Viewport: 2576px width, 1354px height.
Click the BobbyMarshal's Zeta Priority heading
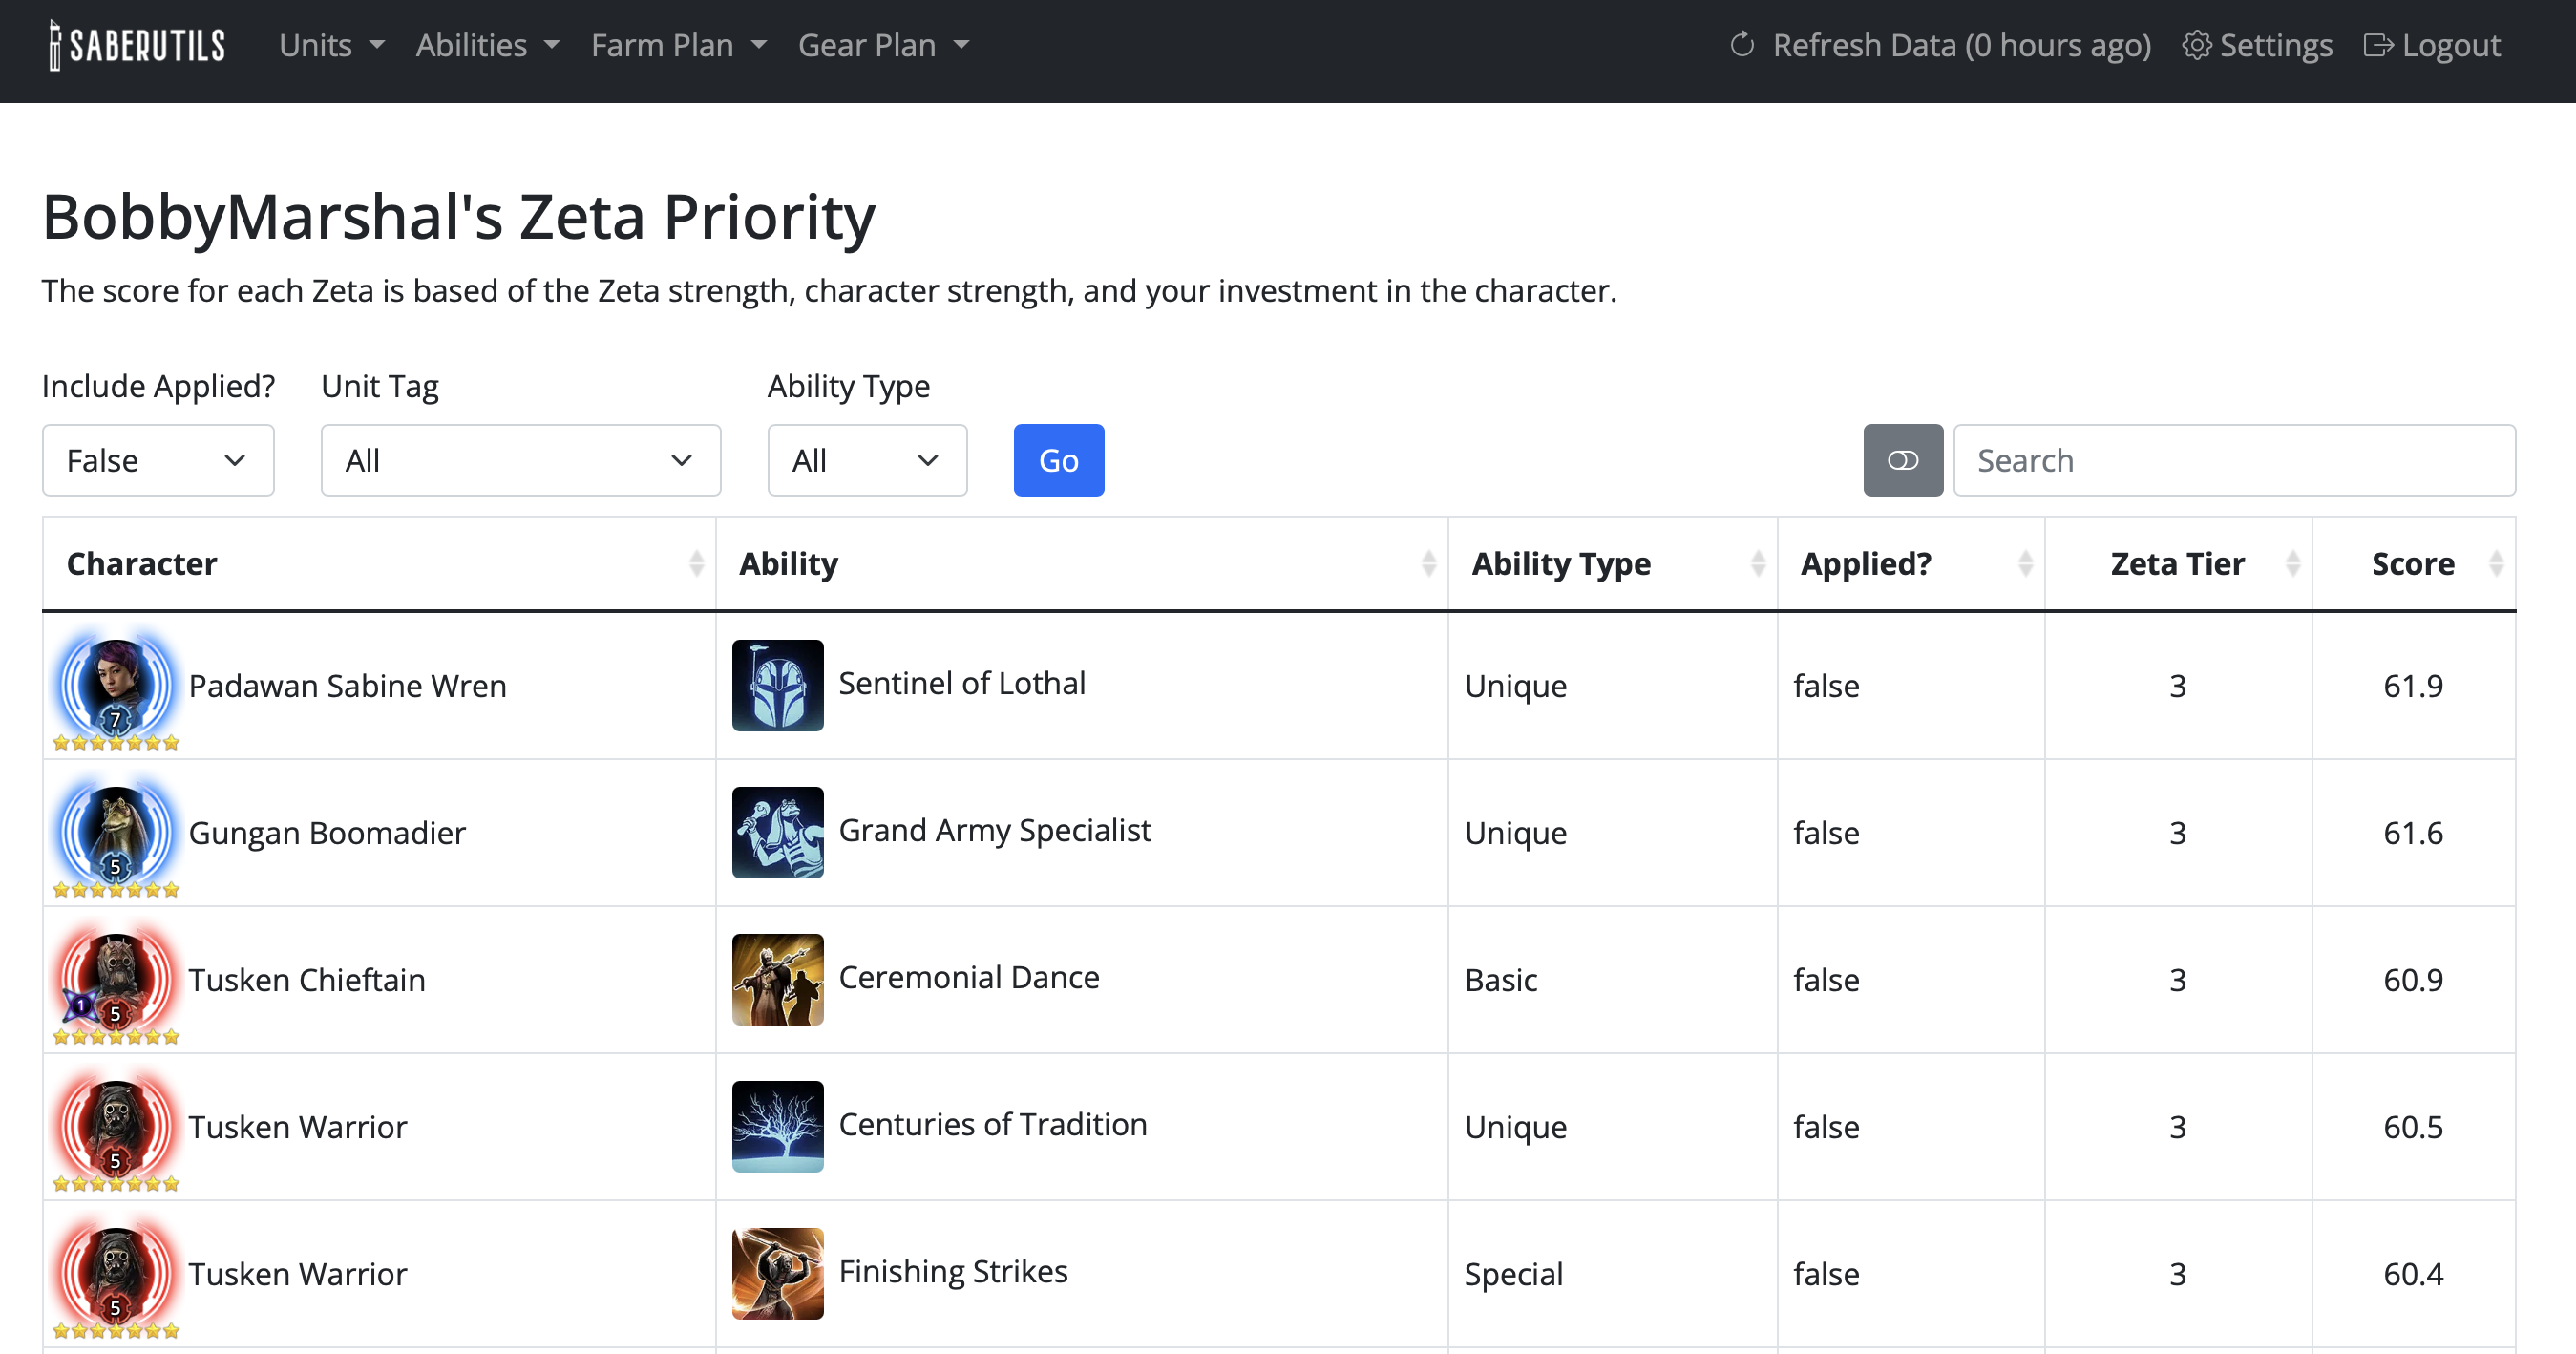coord(459,217)
